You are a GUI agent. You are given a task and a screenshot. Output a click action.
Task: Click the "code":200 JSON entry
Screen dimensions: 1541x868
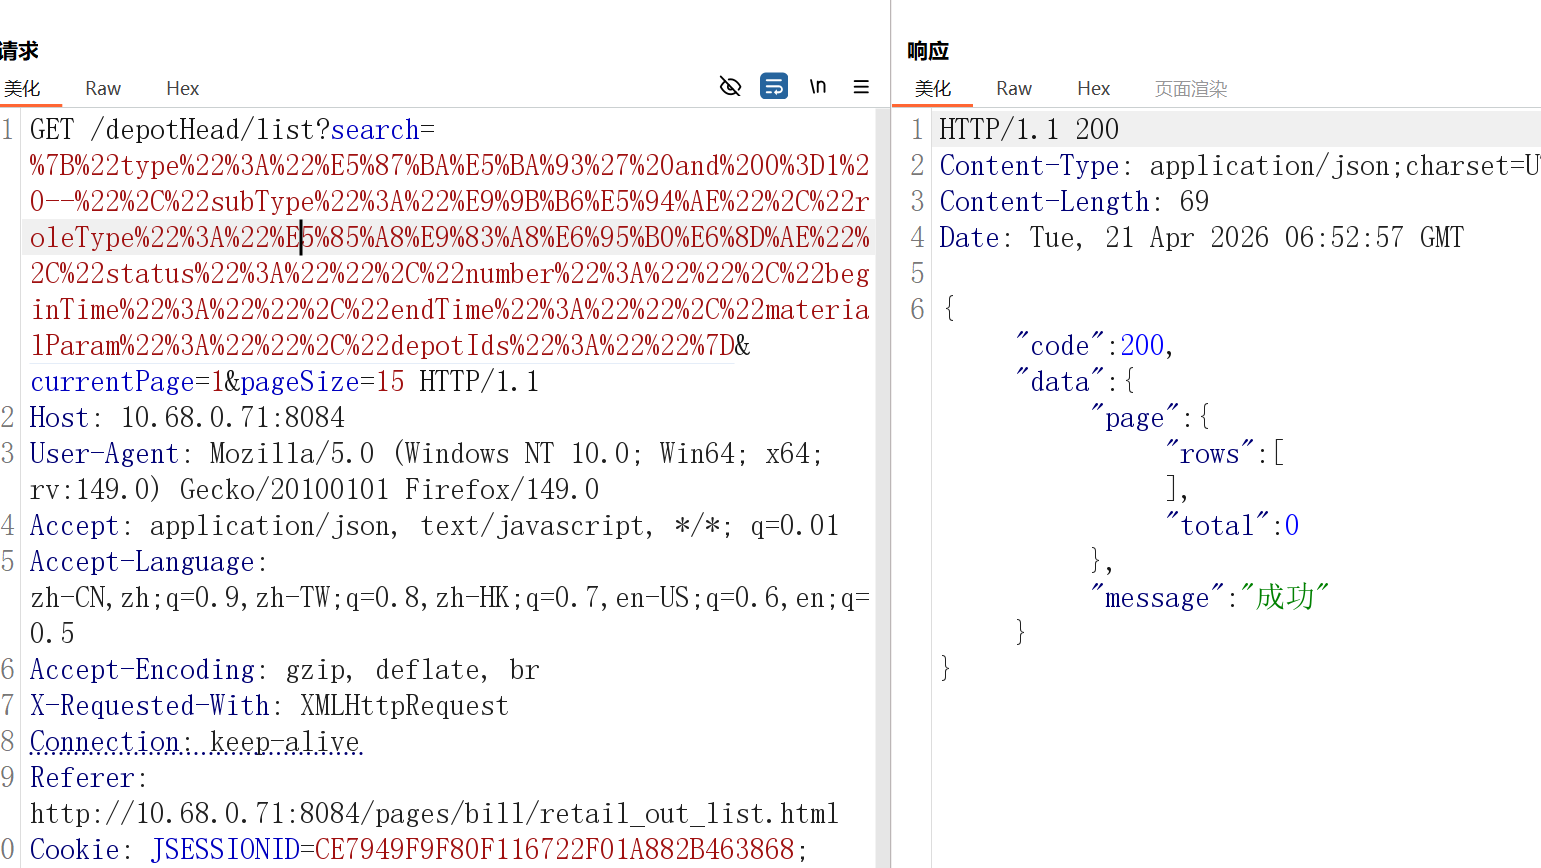[1094, 346]
